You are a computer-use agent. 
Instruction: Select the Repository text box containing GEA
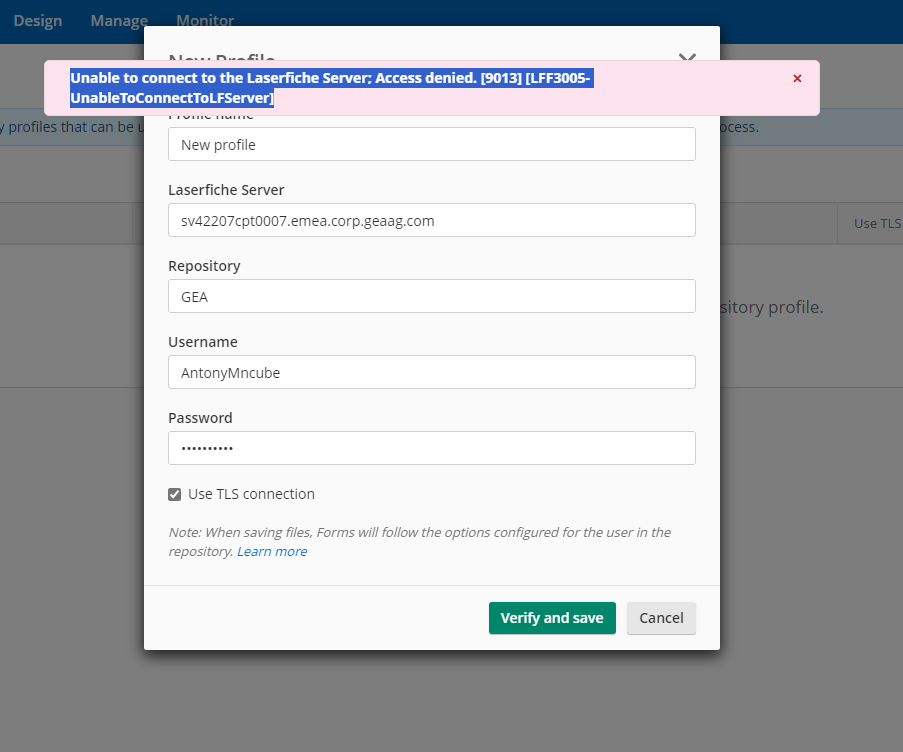click(431, 296)
